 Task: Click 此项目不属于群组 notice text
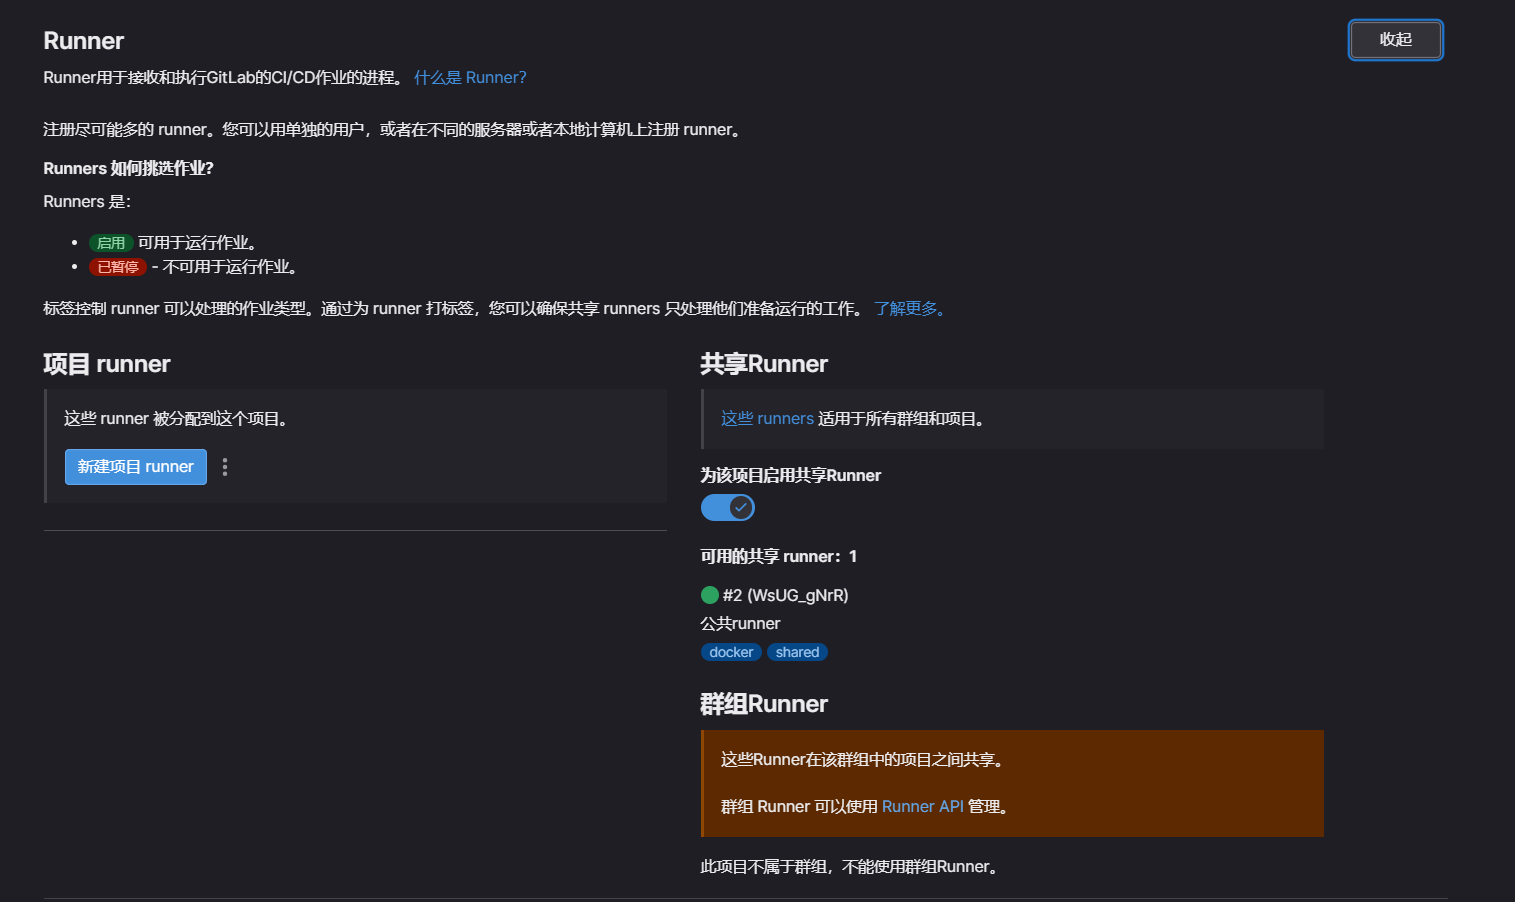850,867
